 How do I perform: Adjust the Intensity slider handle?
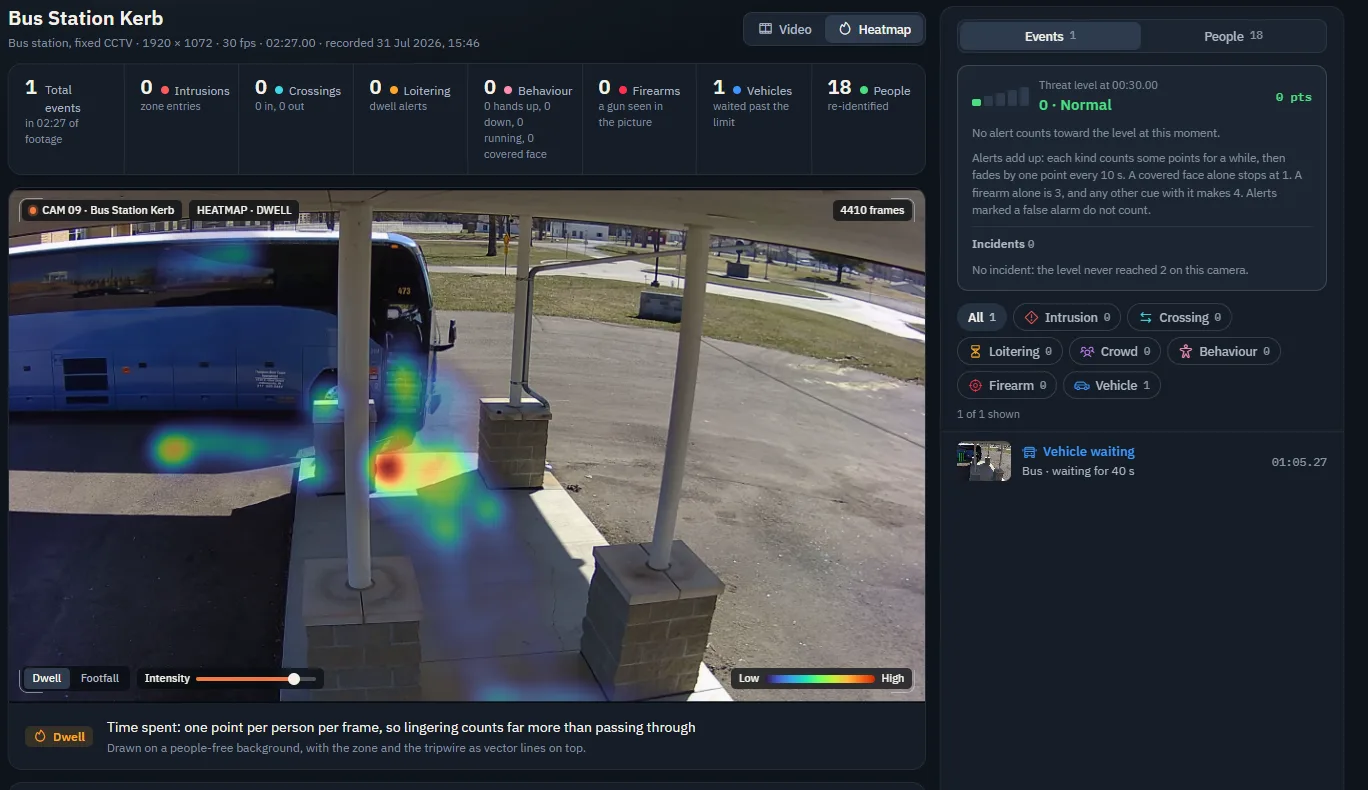tap(294, 679)
